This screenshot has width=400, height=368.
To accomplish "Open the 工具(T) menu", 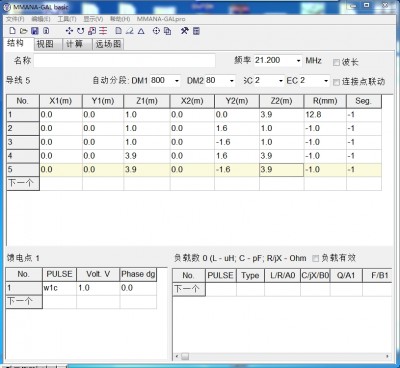I will click(x=67, y=19).
